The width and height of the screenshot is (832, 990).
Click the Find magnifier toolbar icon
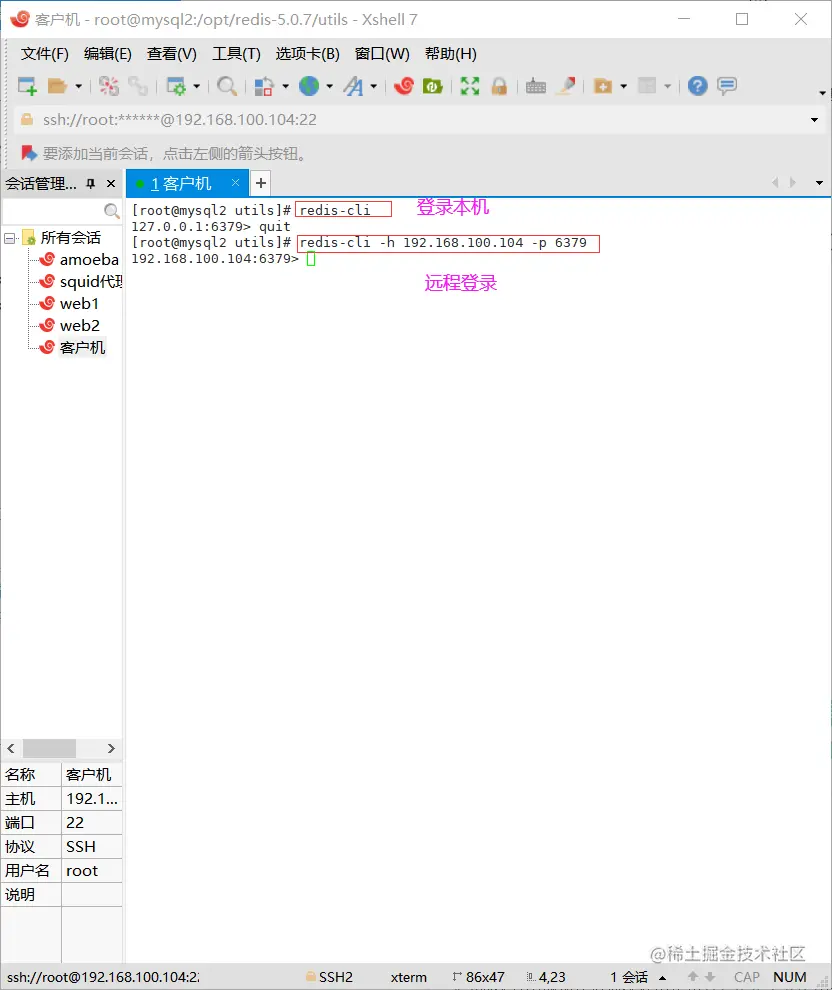(227, 86)
